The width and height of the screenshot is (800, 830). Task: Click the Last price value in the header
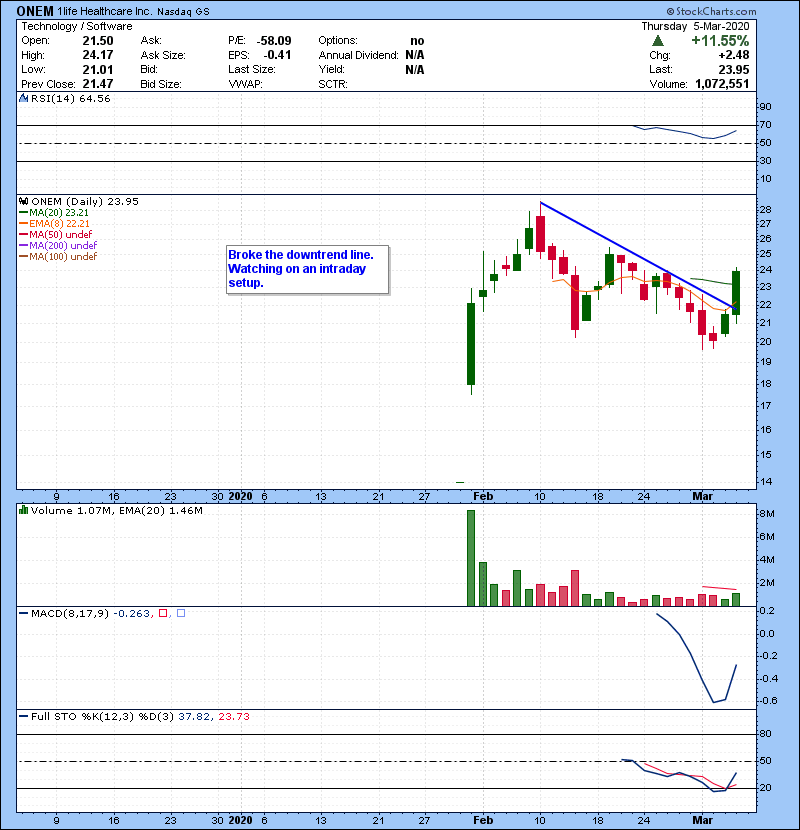coord(734,69)
